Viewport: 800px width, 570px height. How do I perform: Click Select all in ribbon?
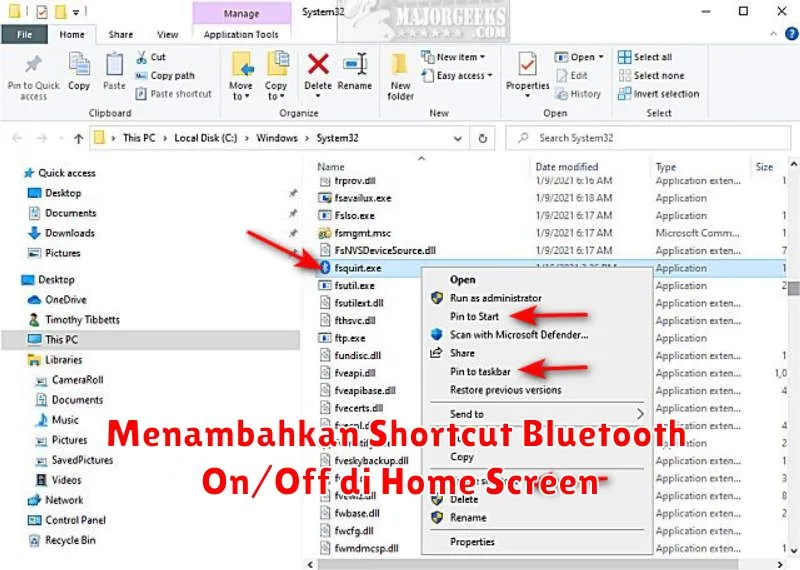pyautogui.click(x=645, y=57)
